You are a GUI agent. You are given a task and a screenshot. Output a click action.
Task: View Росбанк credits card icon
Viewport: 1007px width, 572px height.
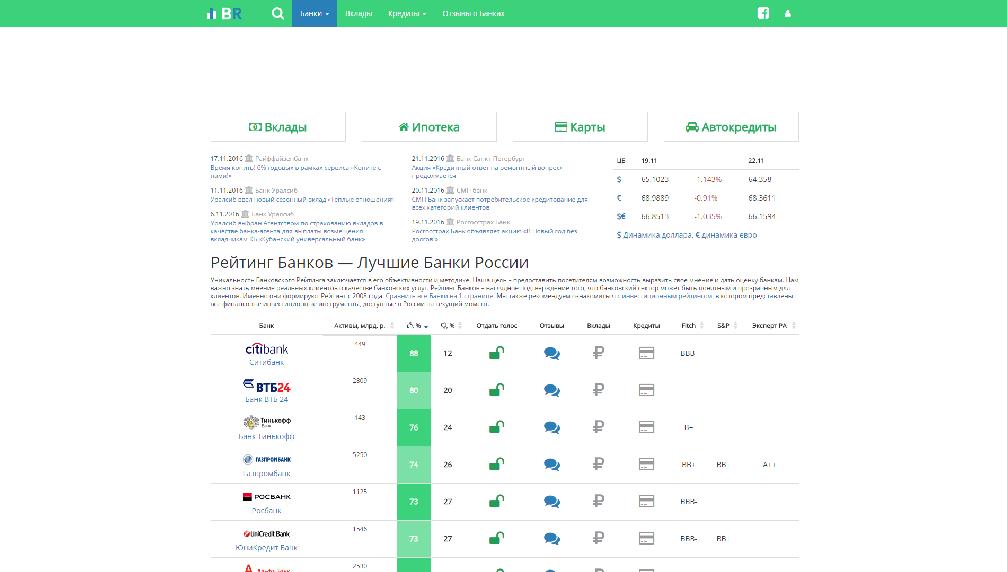point(646,501)
